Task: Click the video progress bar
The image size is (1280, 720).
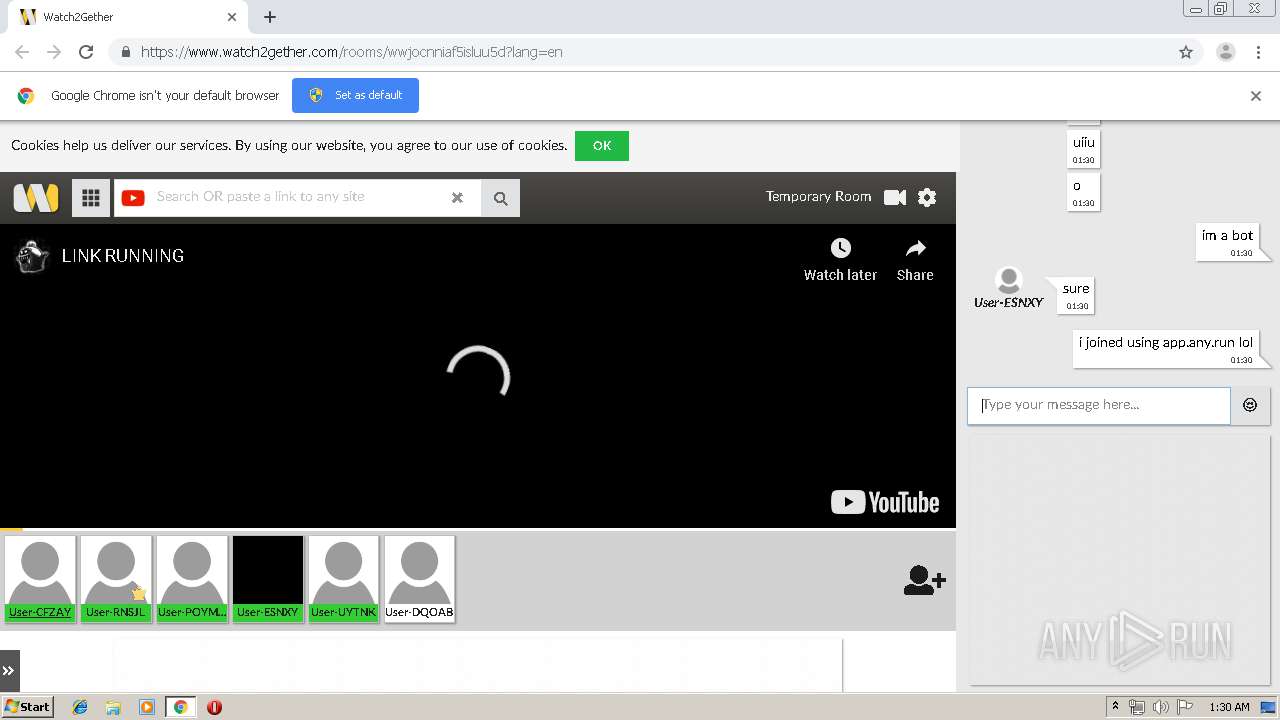Action: click(478, 528)
